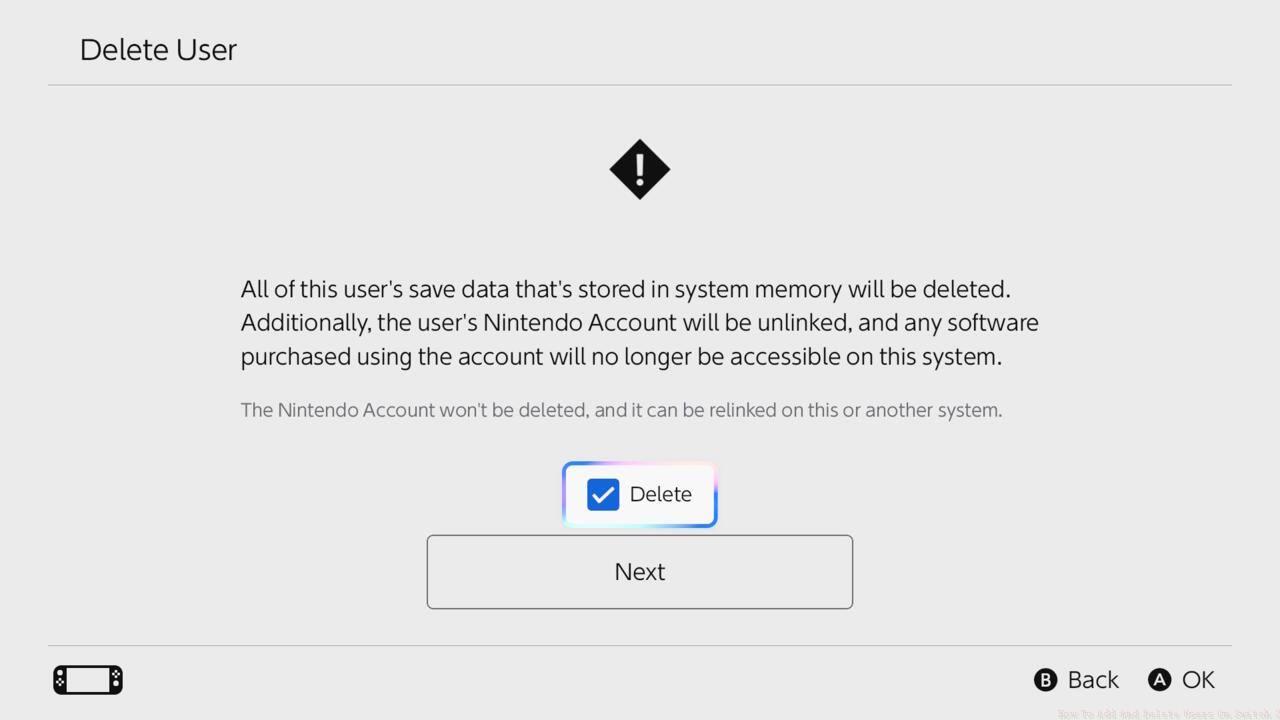Viewport: 1280px width, 720px height.
Task: Click the Delete User title heading
Action: (158, 49)
